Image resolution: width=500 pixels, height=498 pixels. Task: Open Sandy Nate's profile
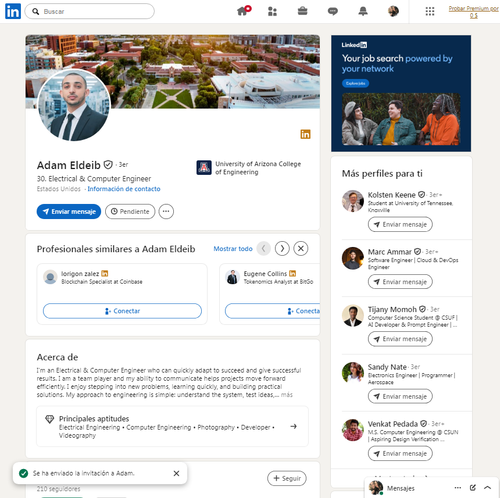(387, 367)
